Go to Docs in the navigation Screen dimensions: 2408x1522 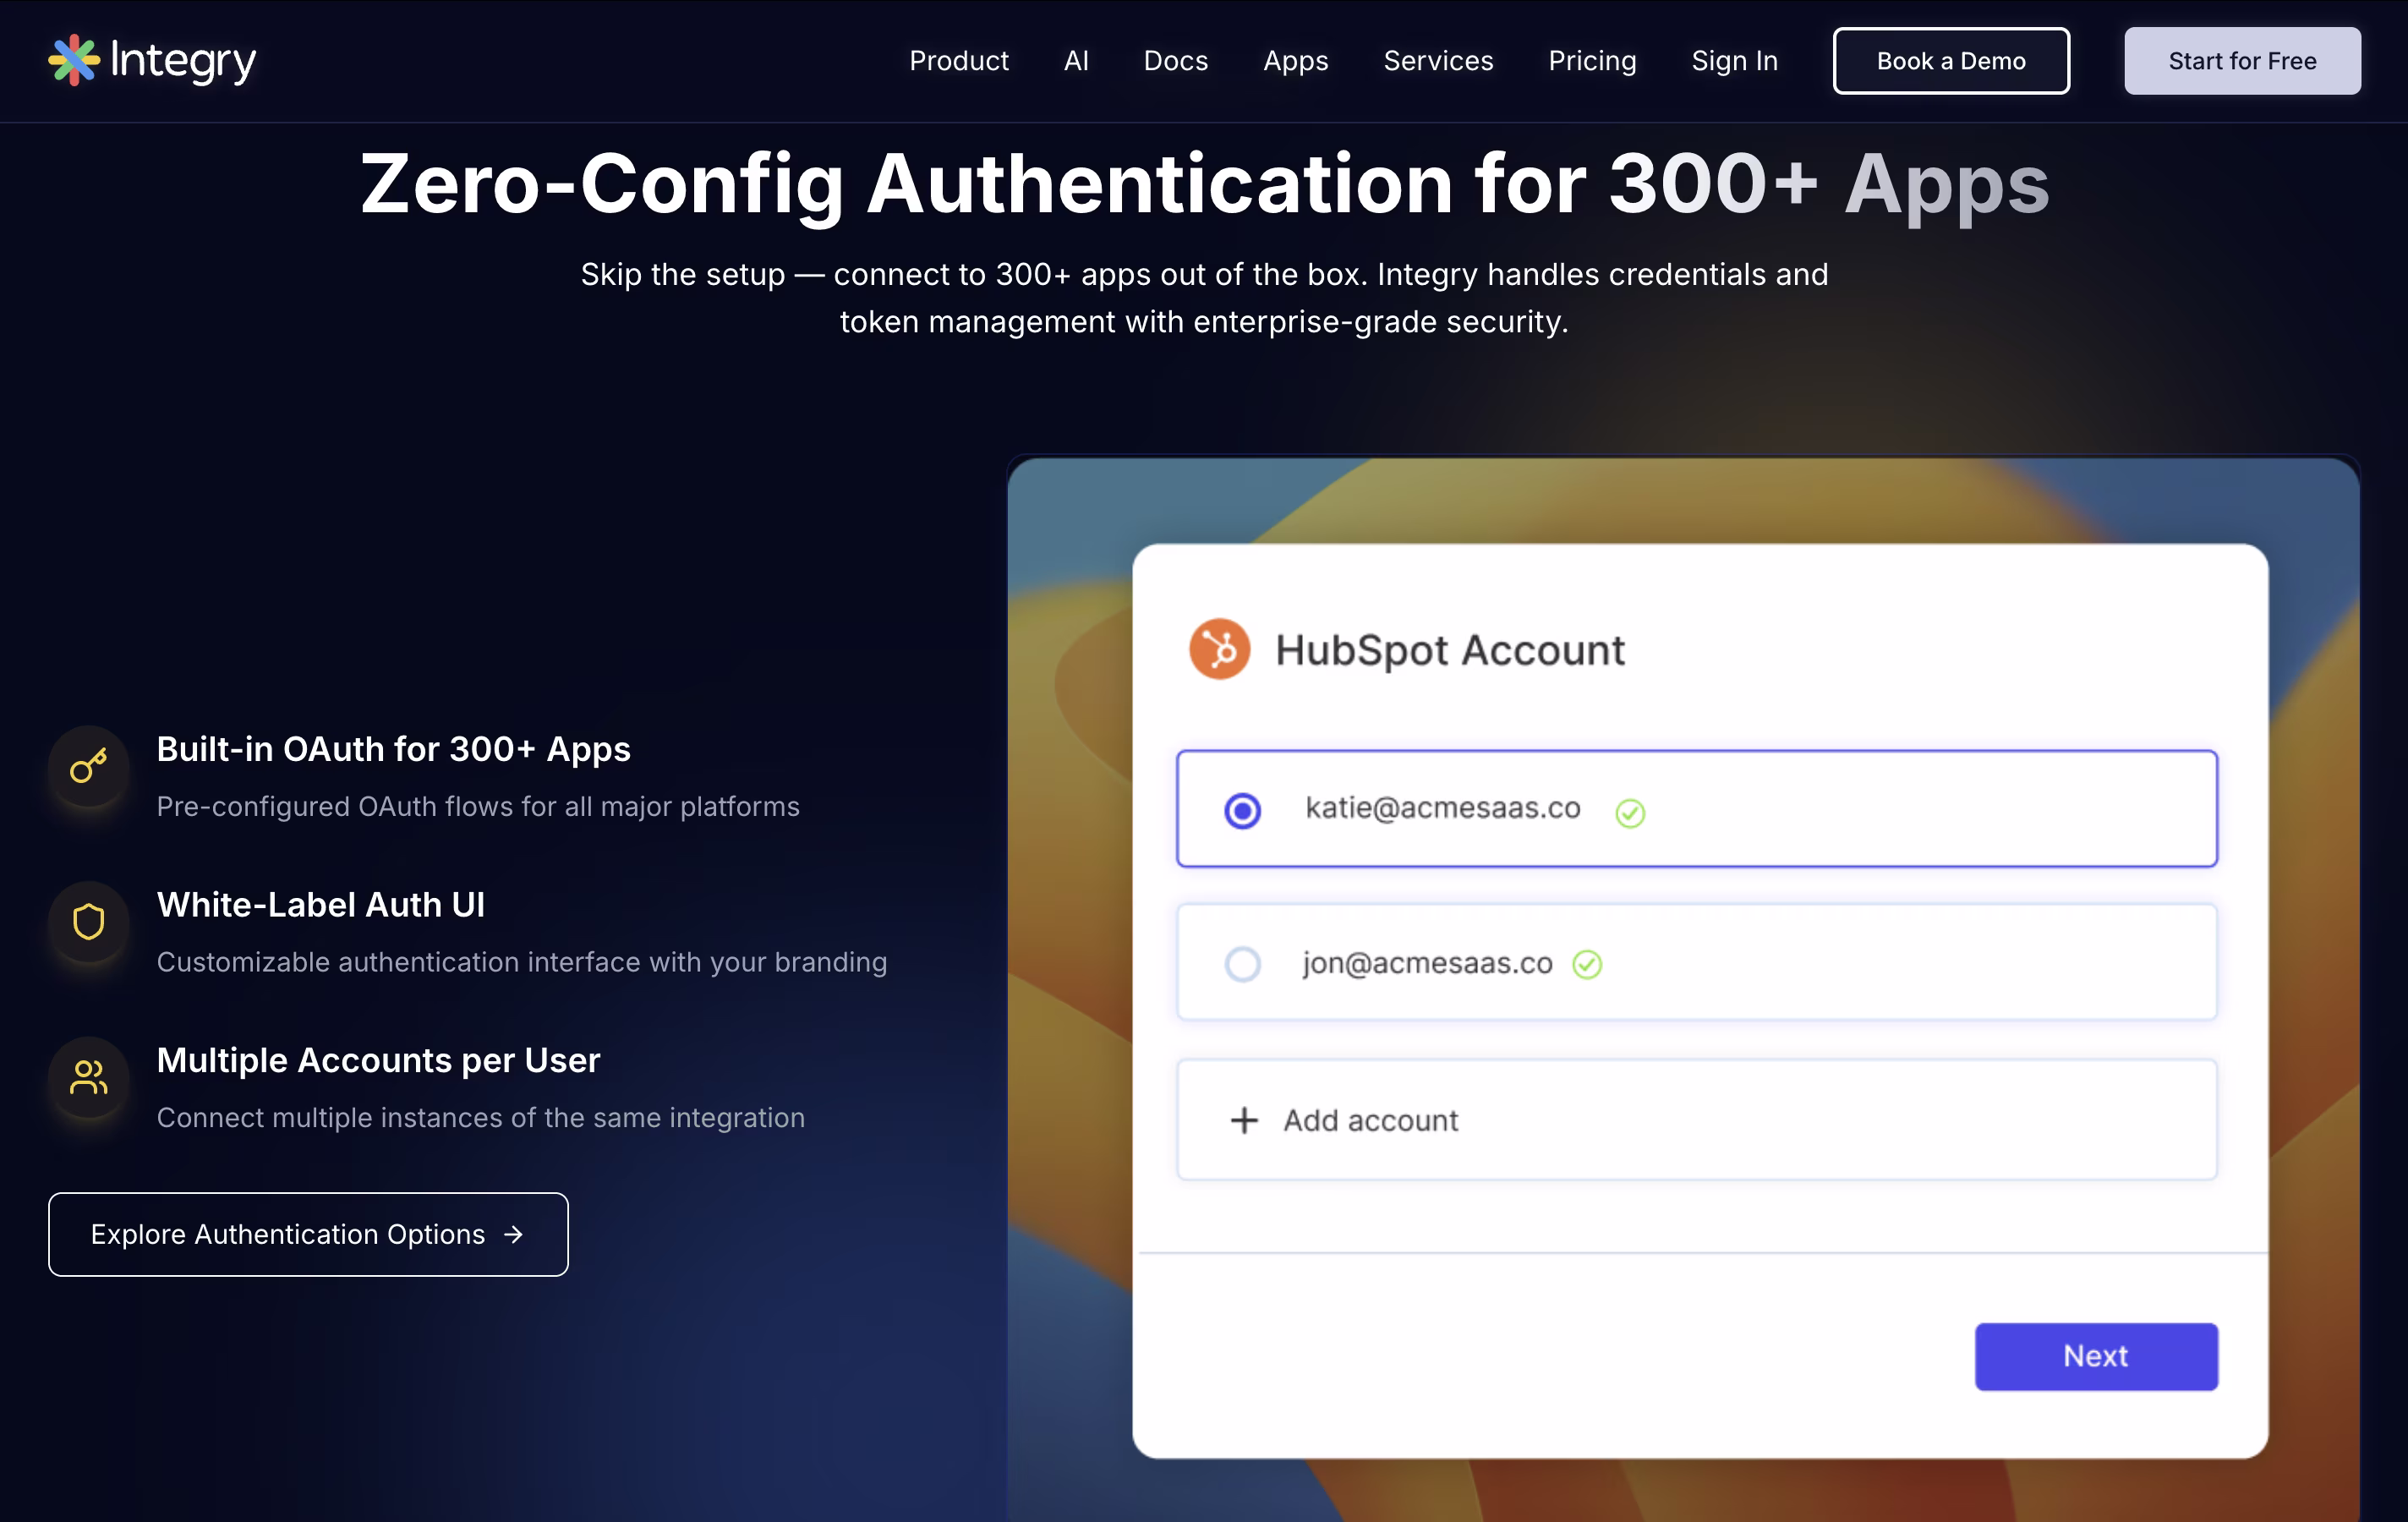pos(1176,60)
